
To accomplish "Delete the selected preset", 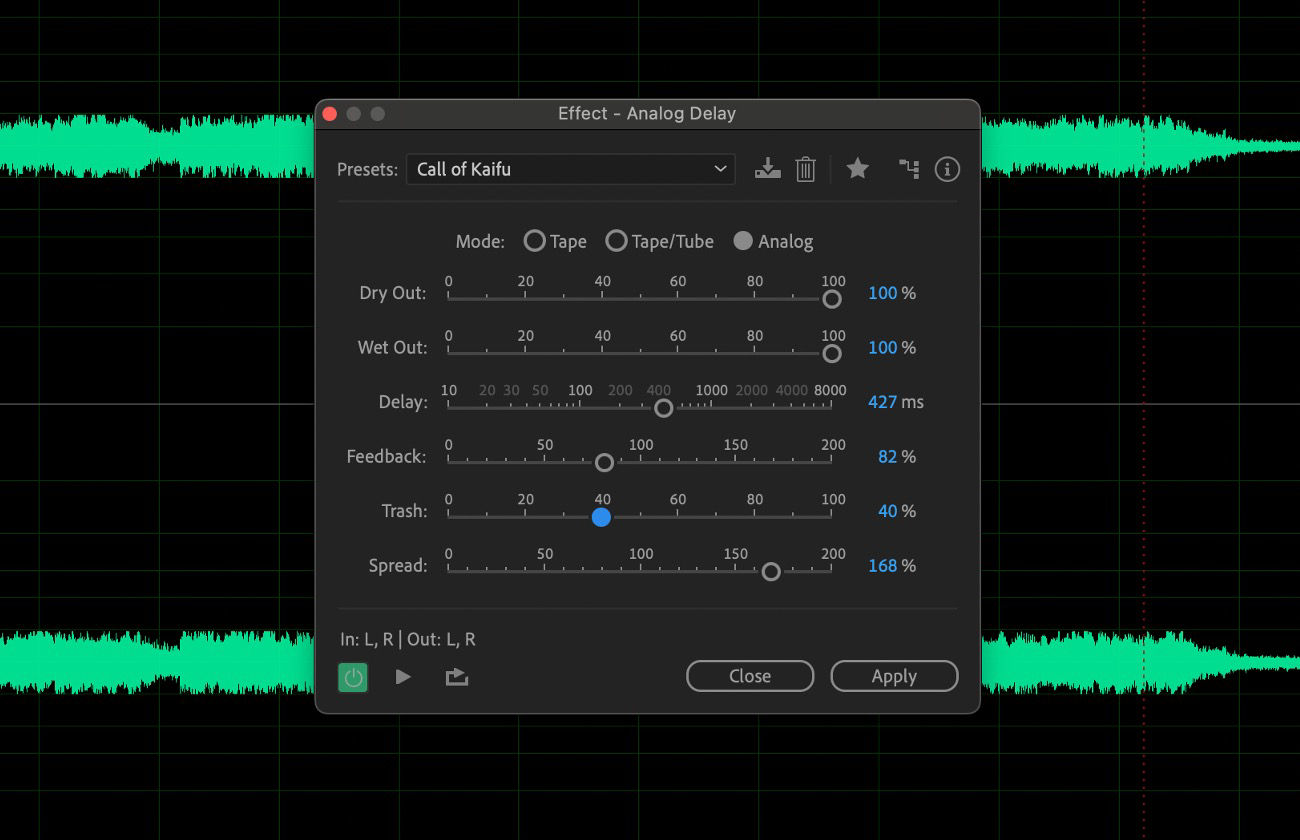I will coord(806,169).
